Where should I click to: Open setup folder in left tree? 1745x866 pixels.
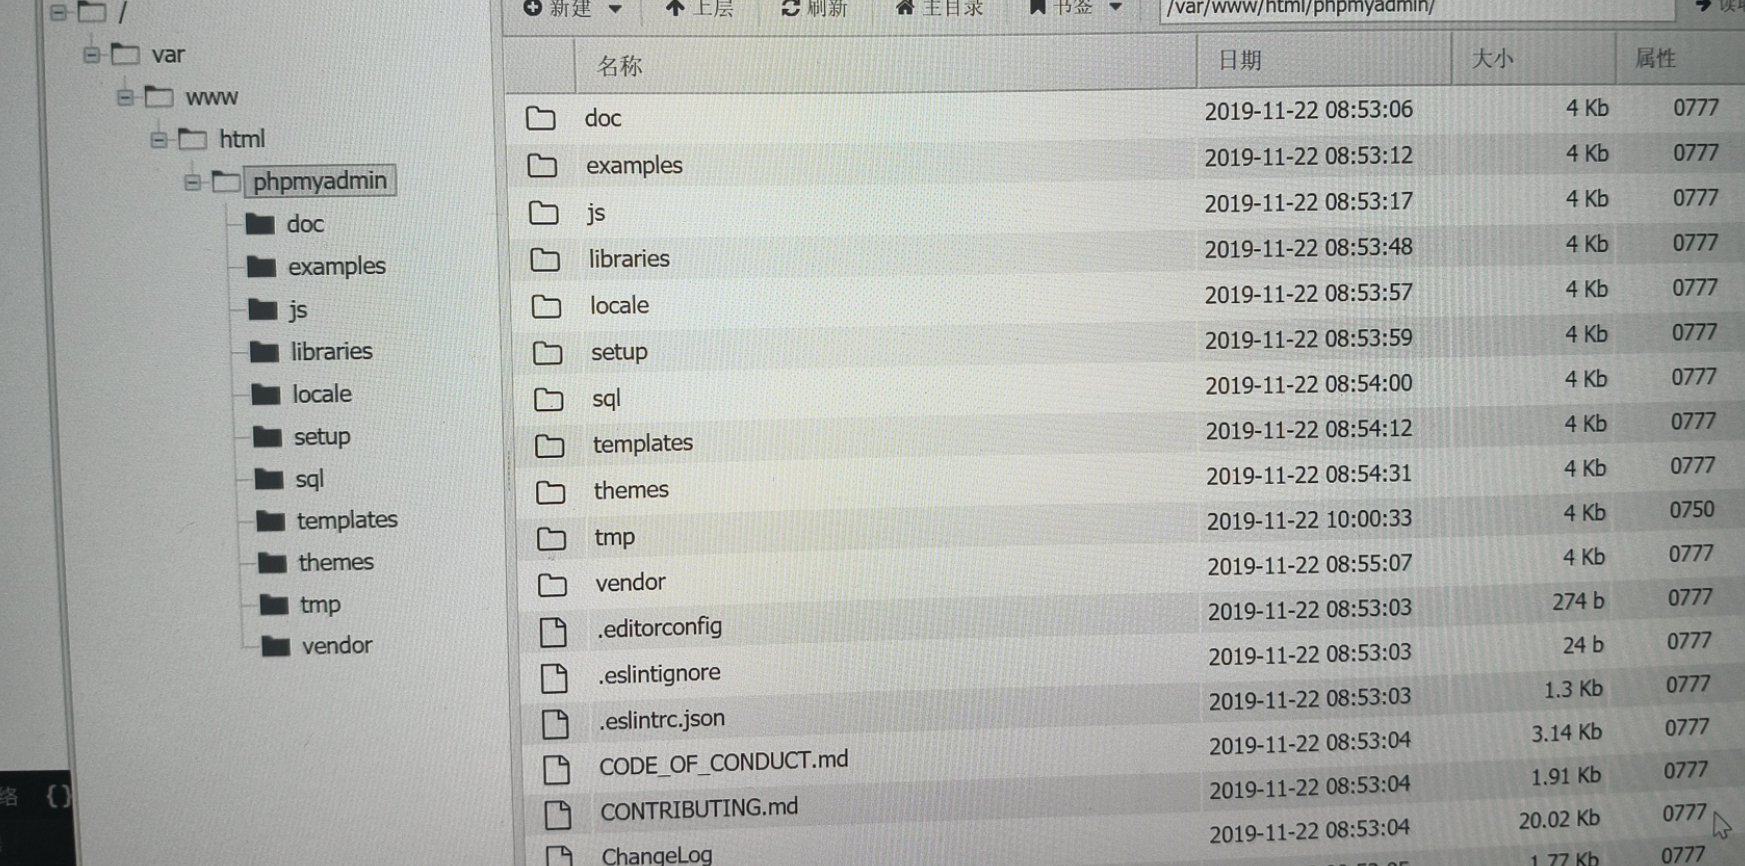pos(321,437)
